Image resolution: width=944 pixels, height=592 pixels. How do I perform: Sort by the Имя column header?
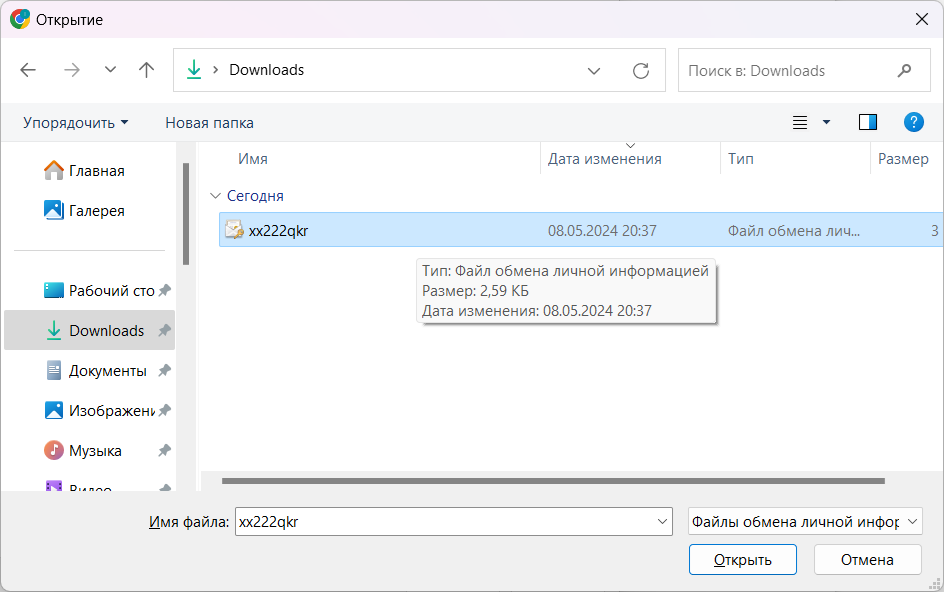pyautogui.click(x=253, y=159)
